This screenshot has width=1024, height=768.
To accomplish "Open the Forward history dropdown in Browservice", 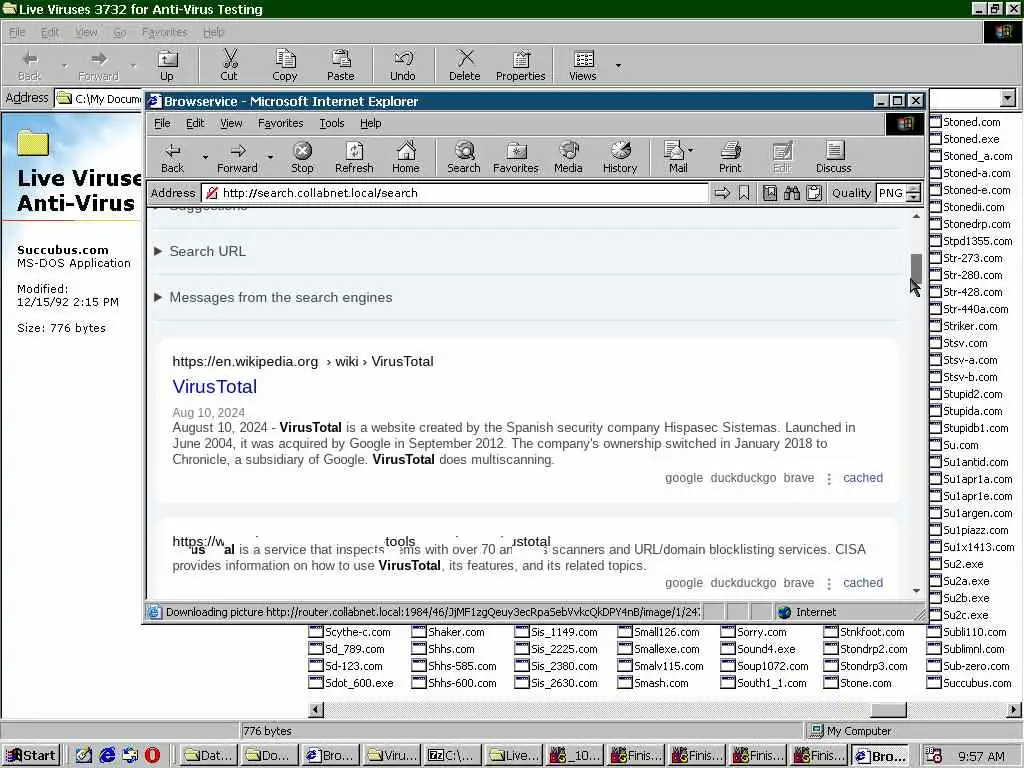I will (x=270, y=157).
